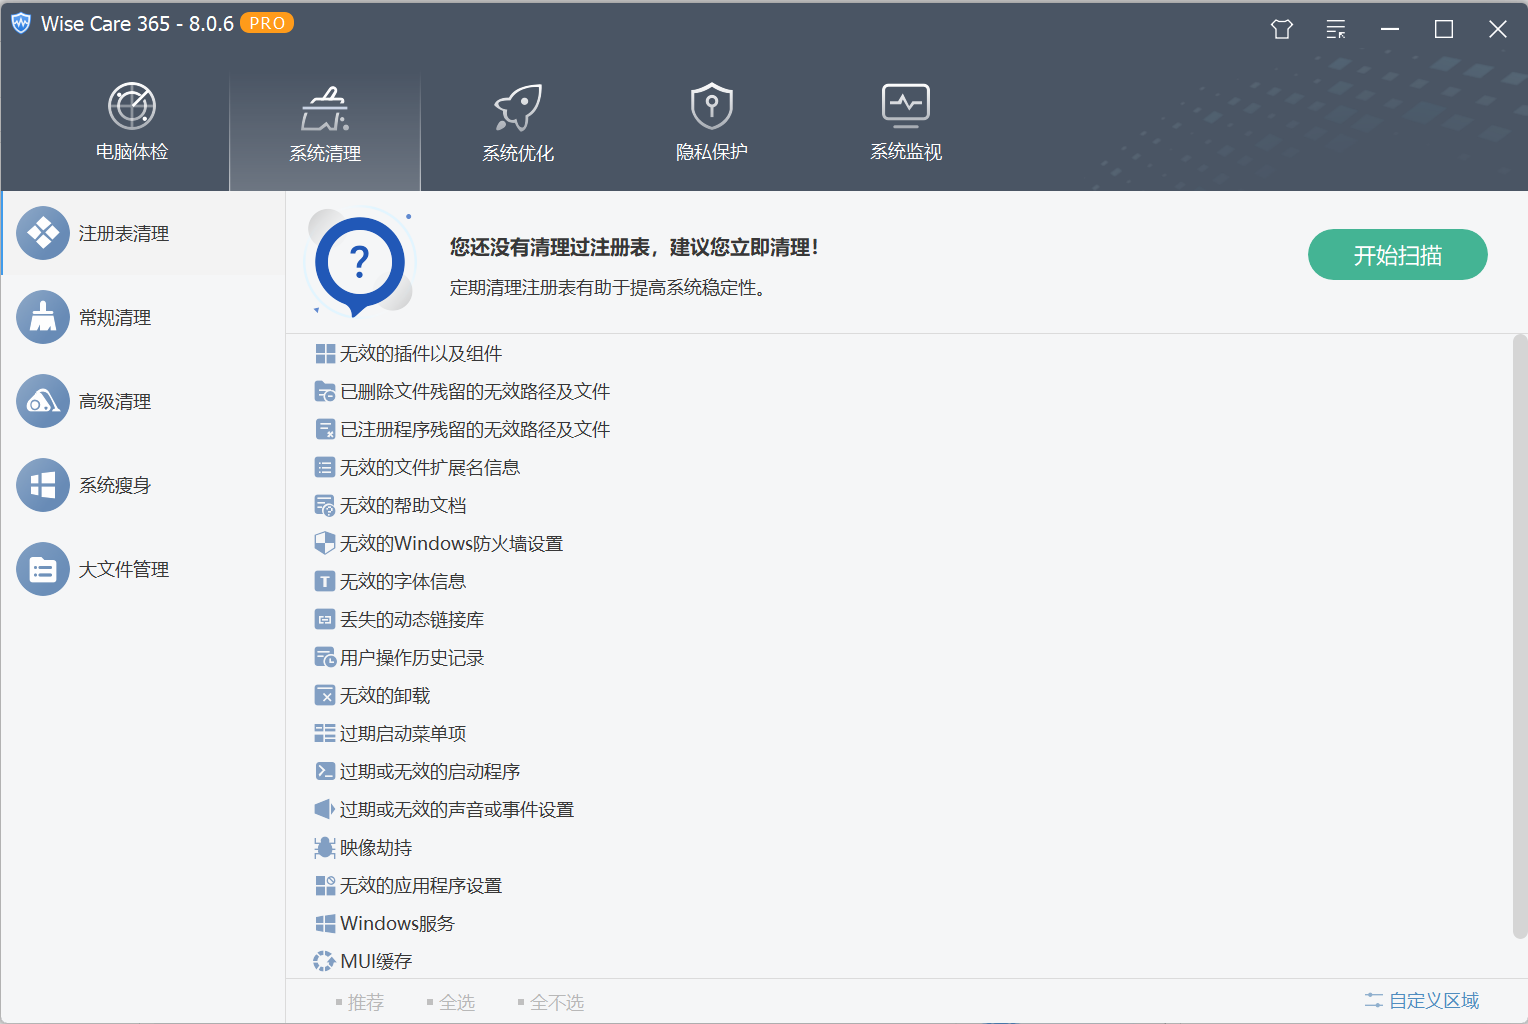Screen dimensions: 1528x1024
Task: Click the vertical scrollbar of the registry list
Action: pyautogui.click(x=1520, y=636)
